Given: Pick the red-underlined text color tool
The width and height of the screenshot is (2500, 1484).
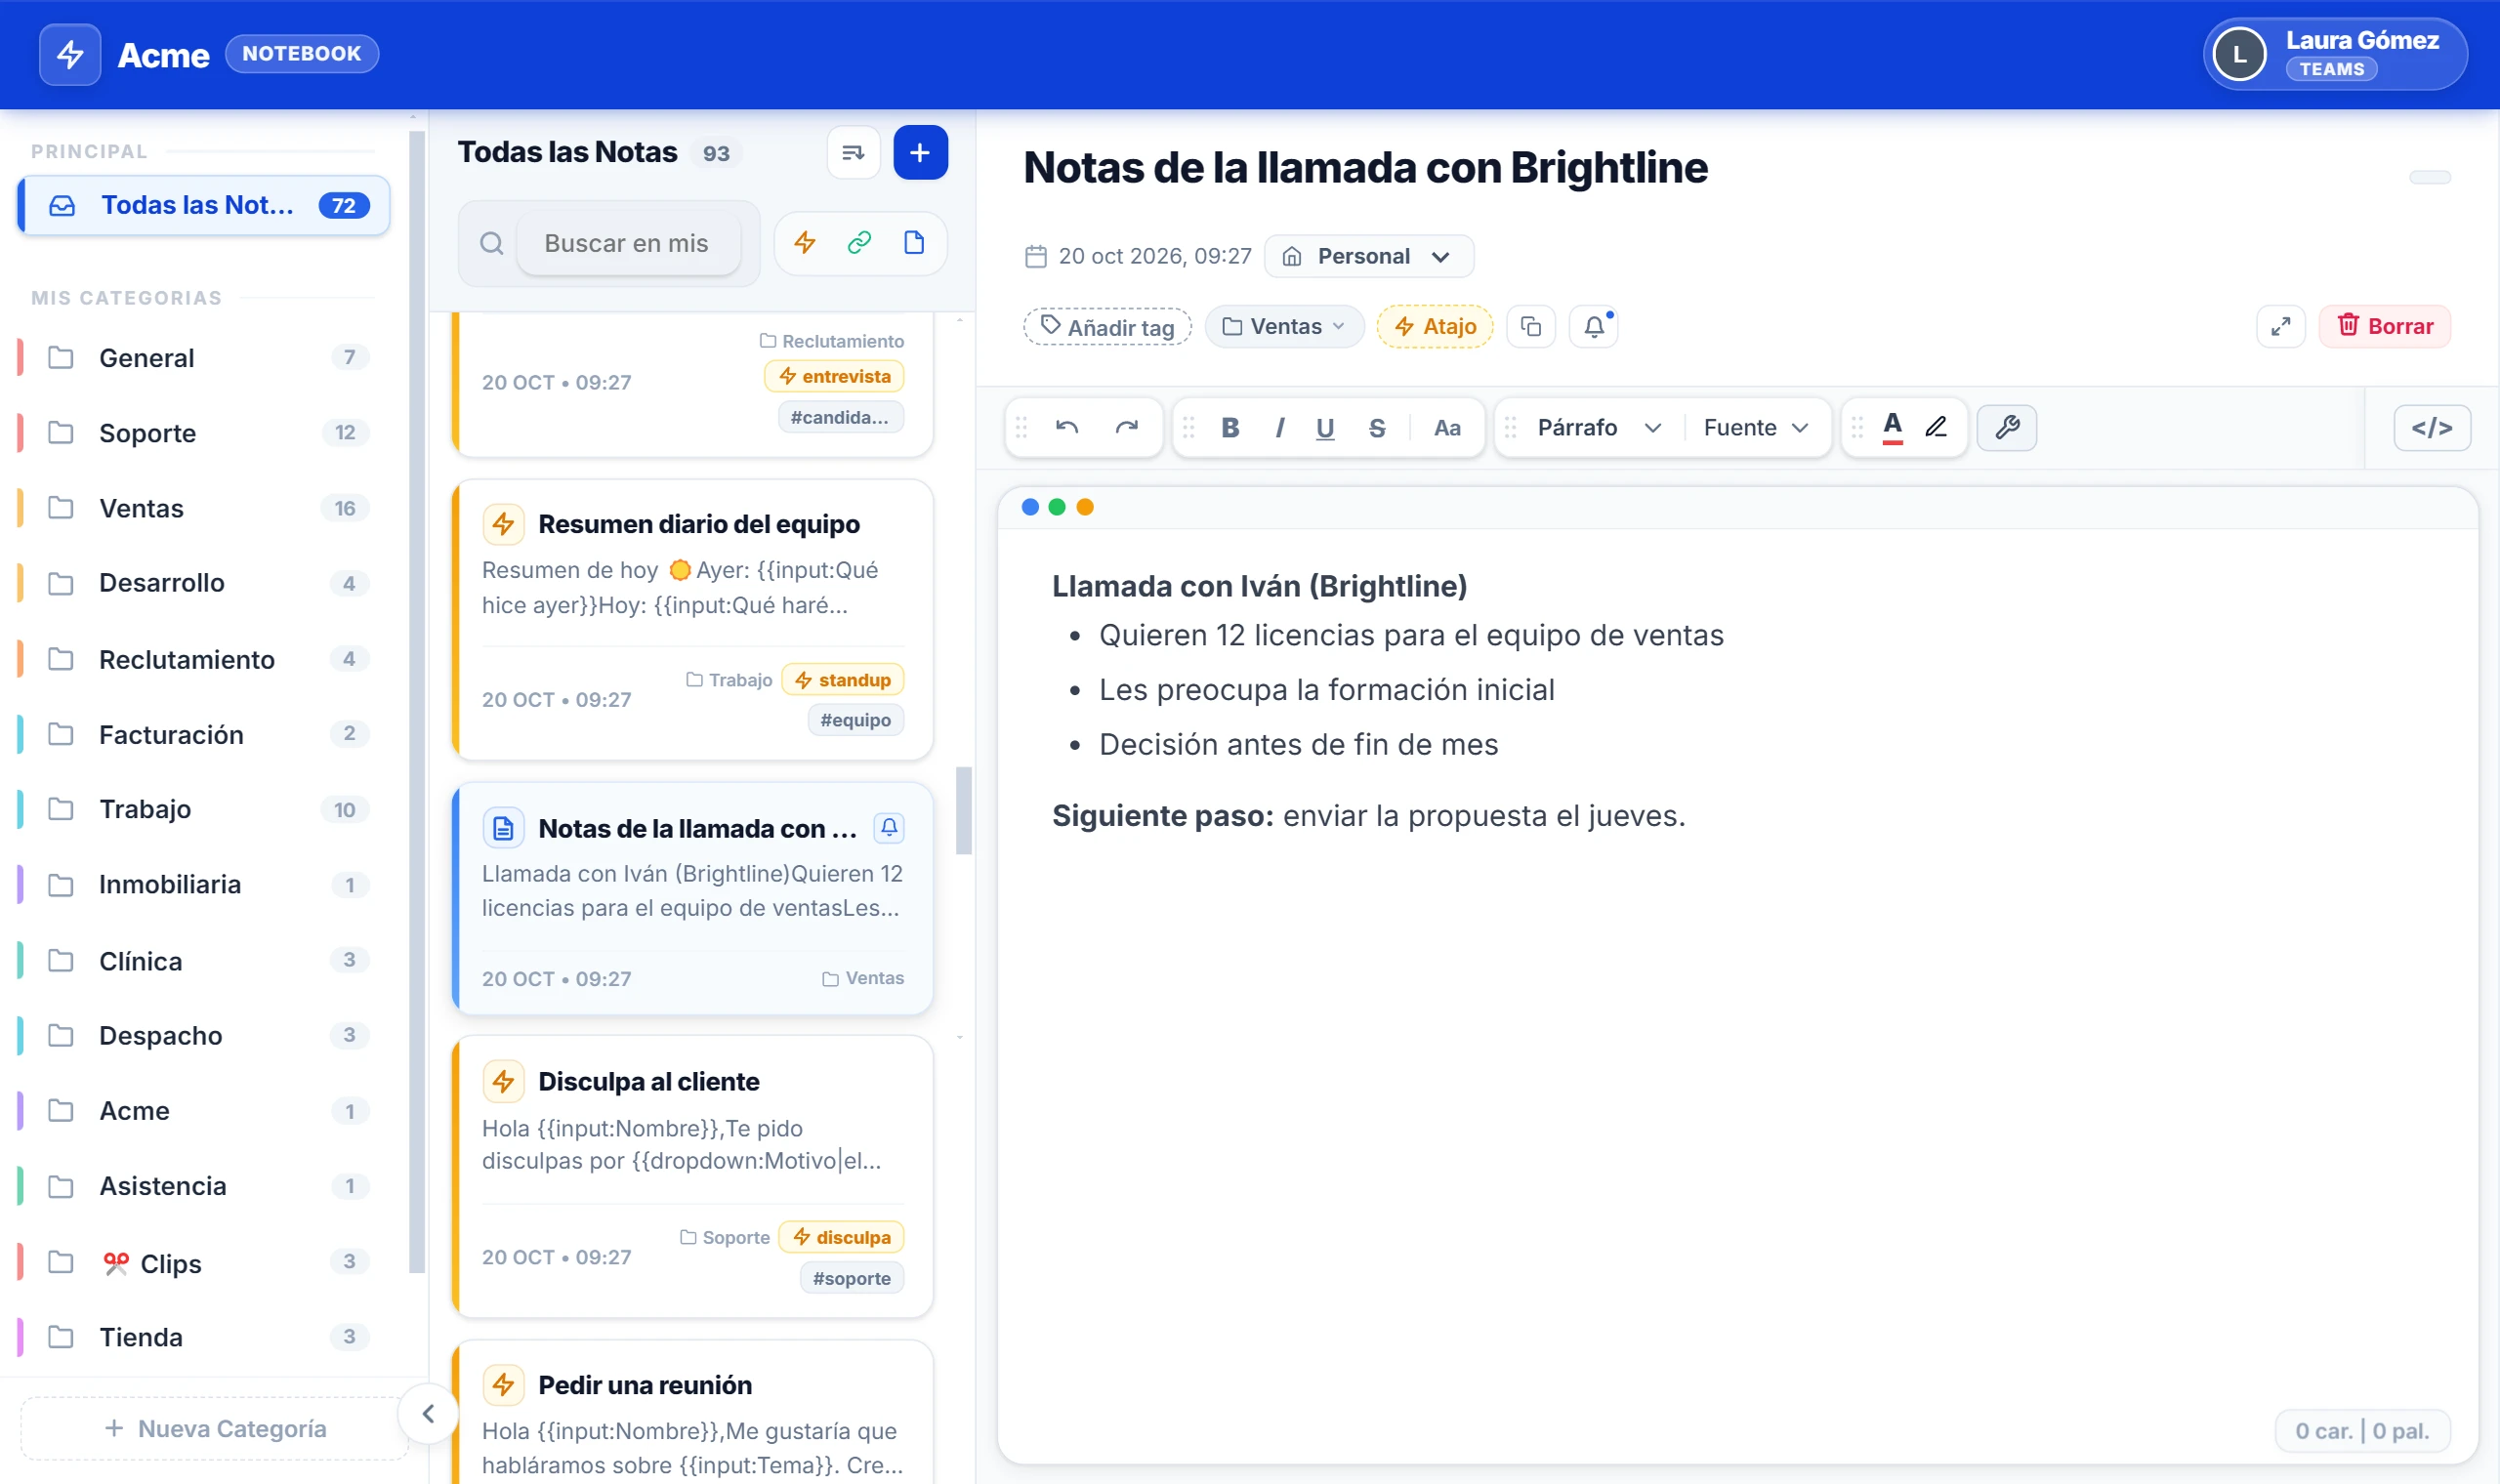Looking at the screenshot, I should (x=1892, y=428).
